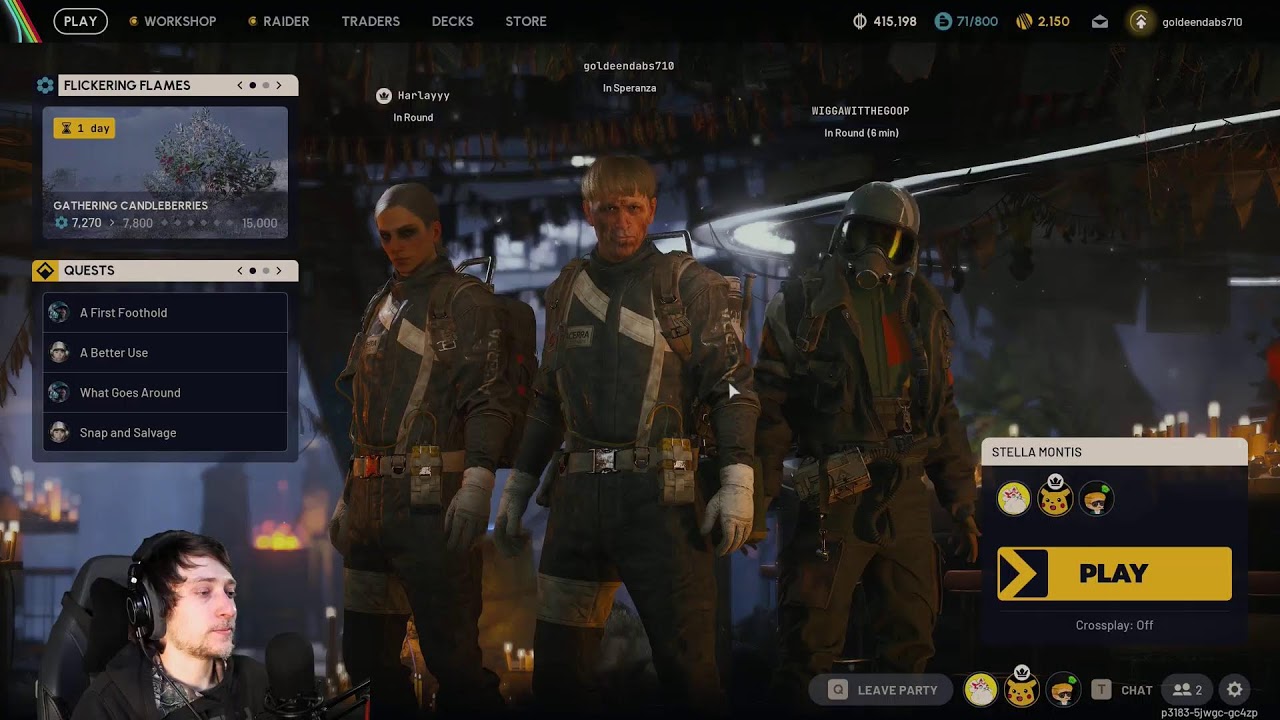
Task: Select player name WIGGAWITTHEGOOP
Action: [x=860, y=111]
